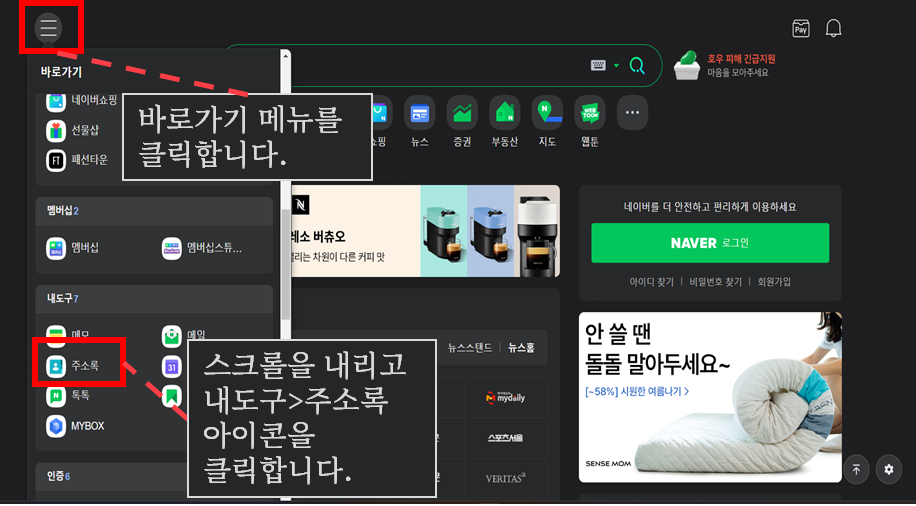Open 네이버쇼핑 in the shortcut panel
The height and width of the screenshot is (506, 916).
click(x=82, y=100)
